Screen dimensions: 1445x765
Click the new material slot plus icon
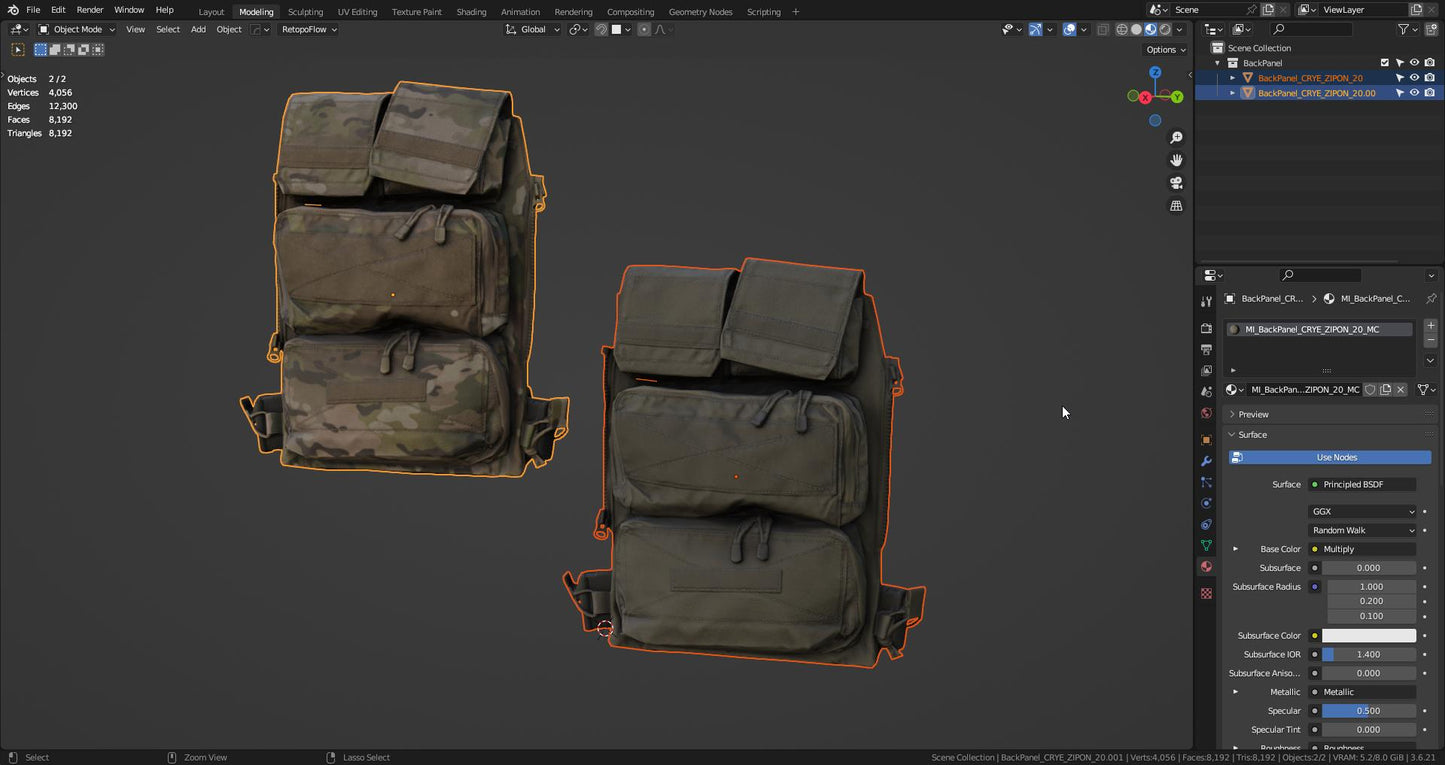click(x=1430, y=326)
